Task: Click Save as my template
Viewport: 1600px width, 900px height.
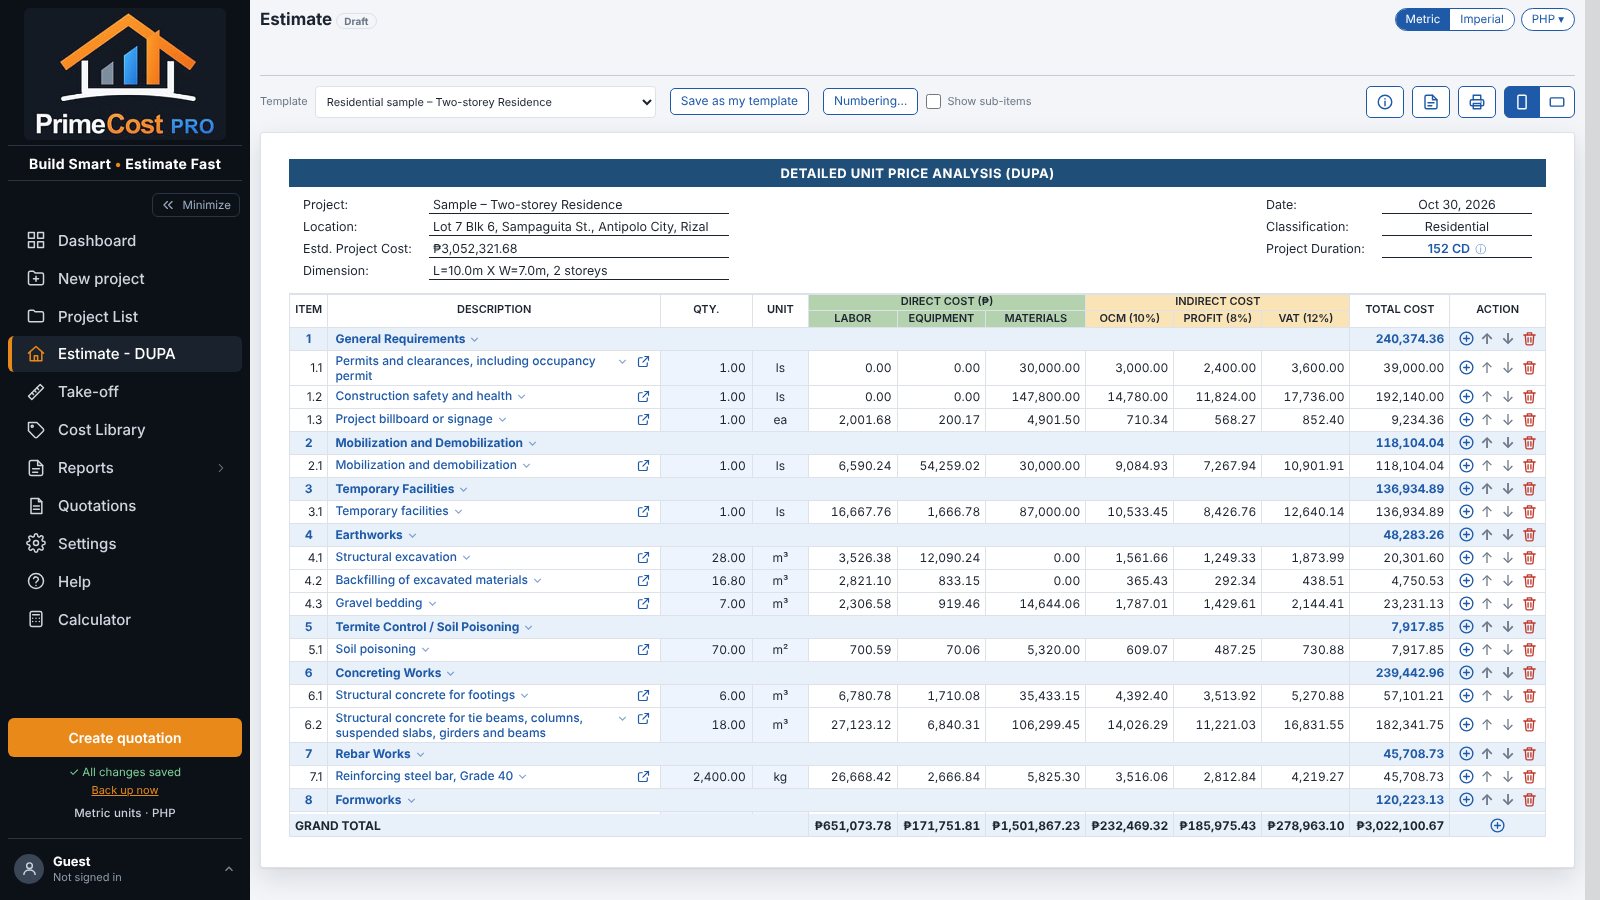Action: coord(739,101)
